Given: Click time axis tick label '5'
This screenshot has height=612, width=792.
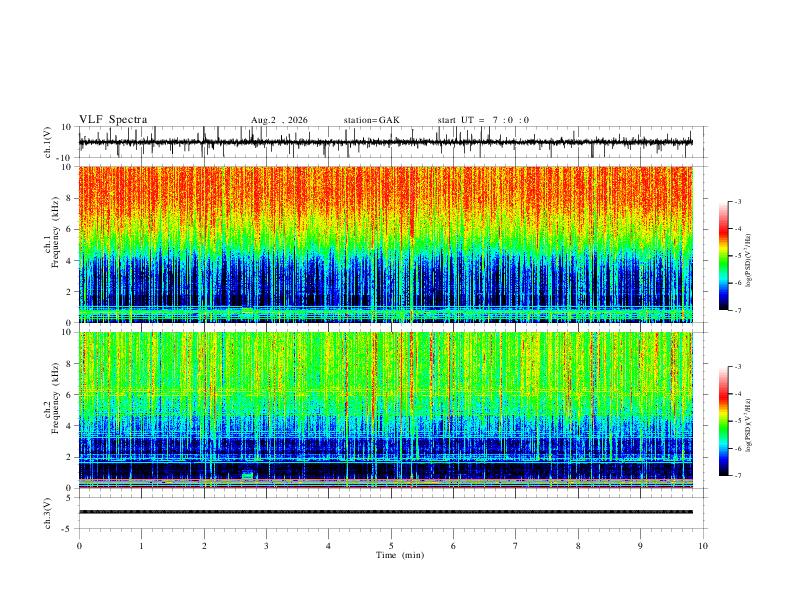Looking at the screenshot, I should pos(391,546).
